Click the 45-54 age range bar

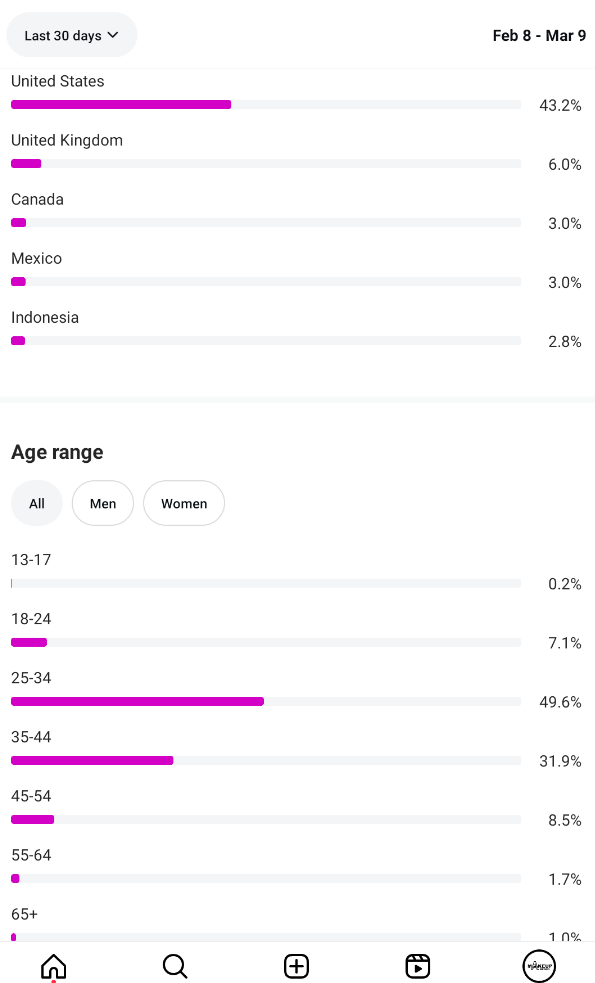266,819
